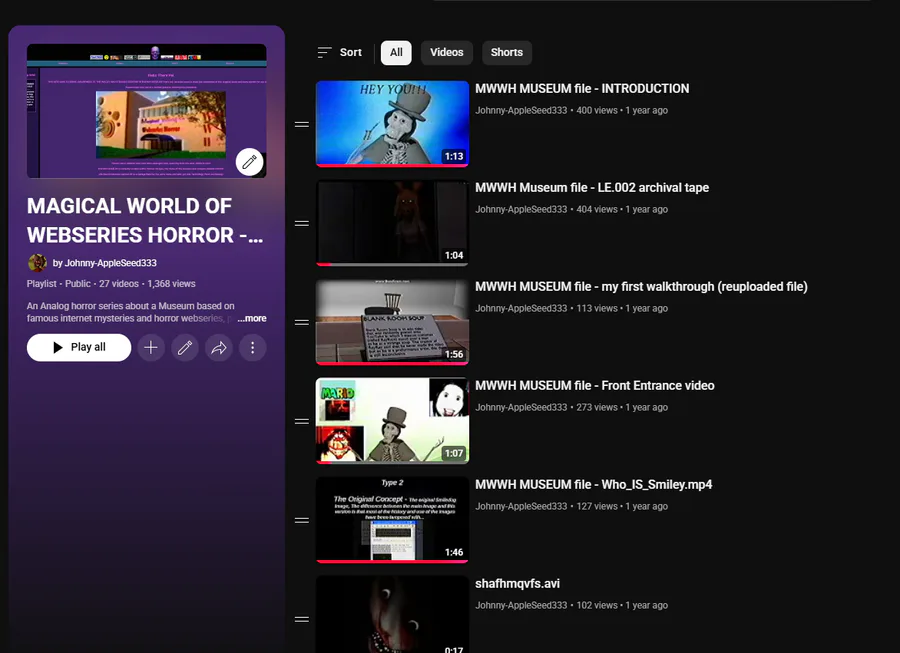Open the INTRODUCTION video thumbnail

click(x=393, y=124)
